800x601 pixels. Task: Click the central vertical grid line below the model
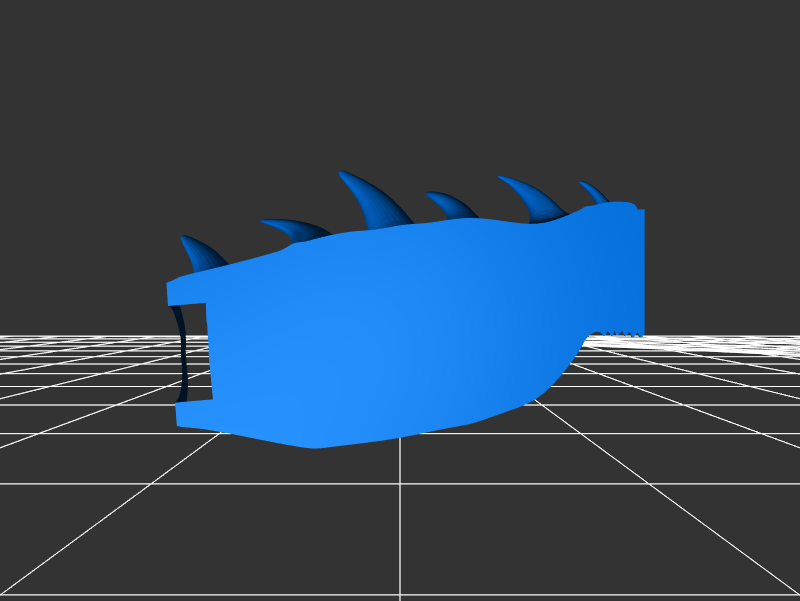pos(400,520)
